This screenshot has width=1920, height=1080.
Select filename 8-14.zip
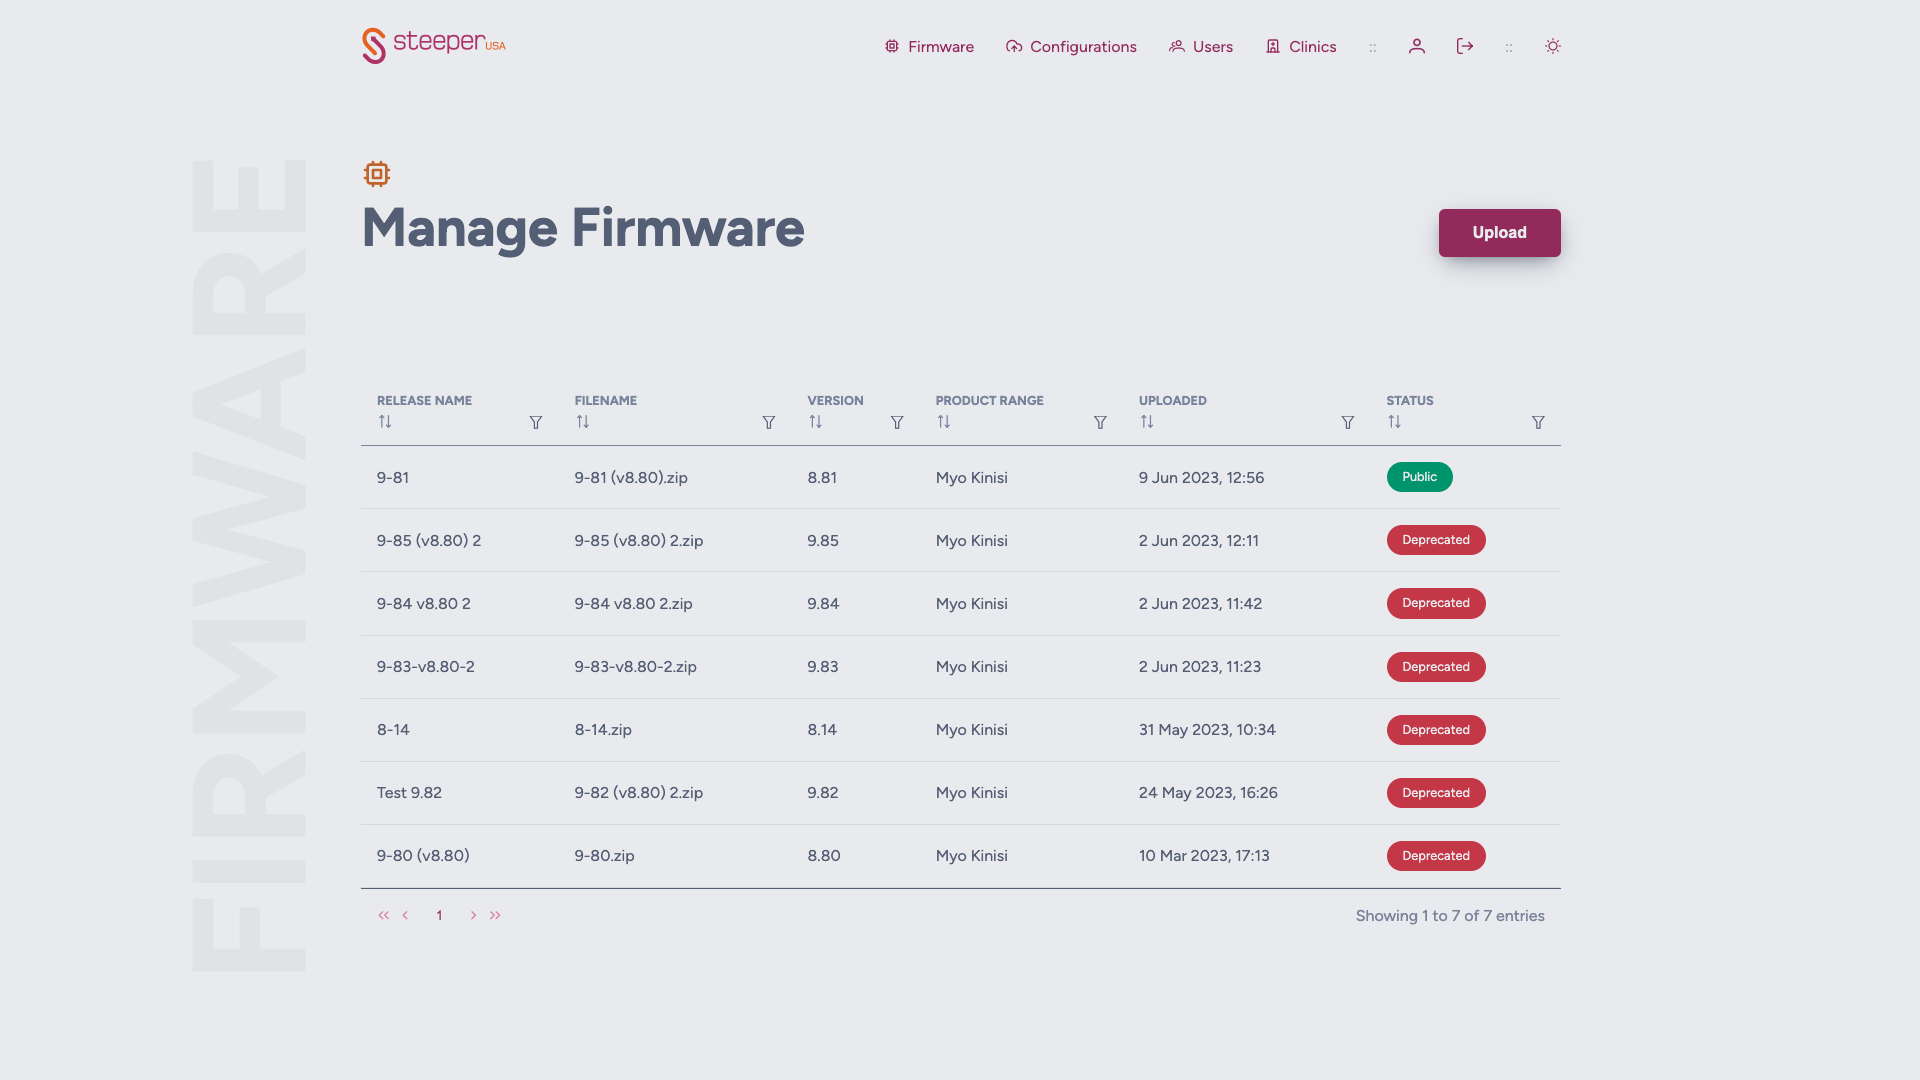point(603,730)
